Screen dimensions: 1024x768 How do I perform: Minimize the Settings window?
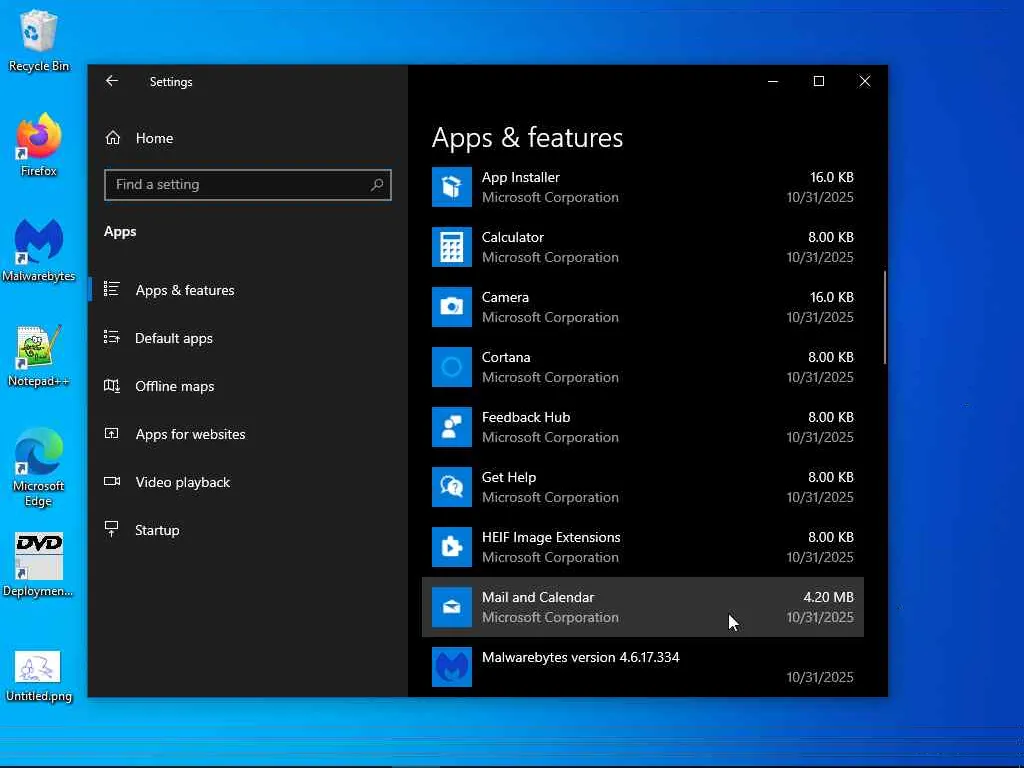pyautogui.click(x=773, y=81)
